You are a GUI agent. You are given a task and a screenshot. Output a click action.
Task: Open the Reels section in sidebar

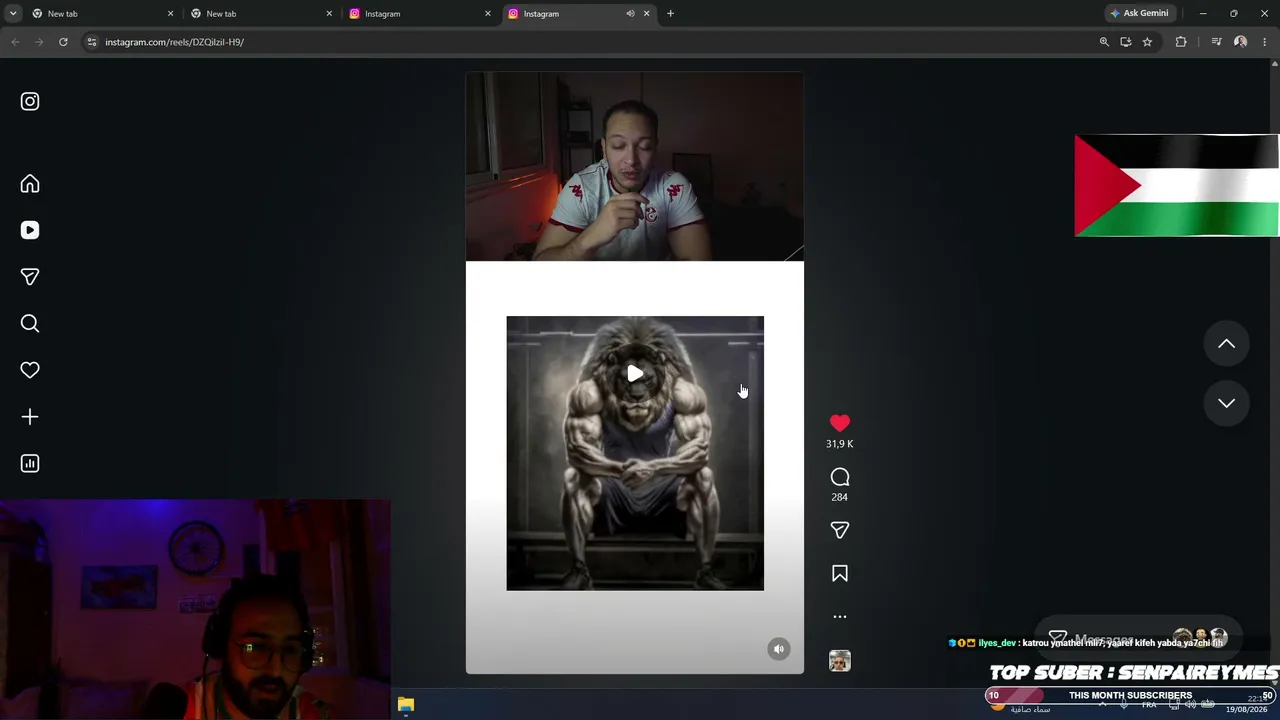[30, 230]
